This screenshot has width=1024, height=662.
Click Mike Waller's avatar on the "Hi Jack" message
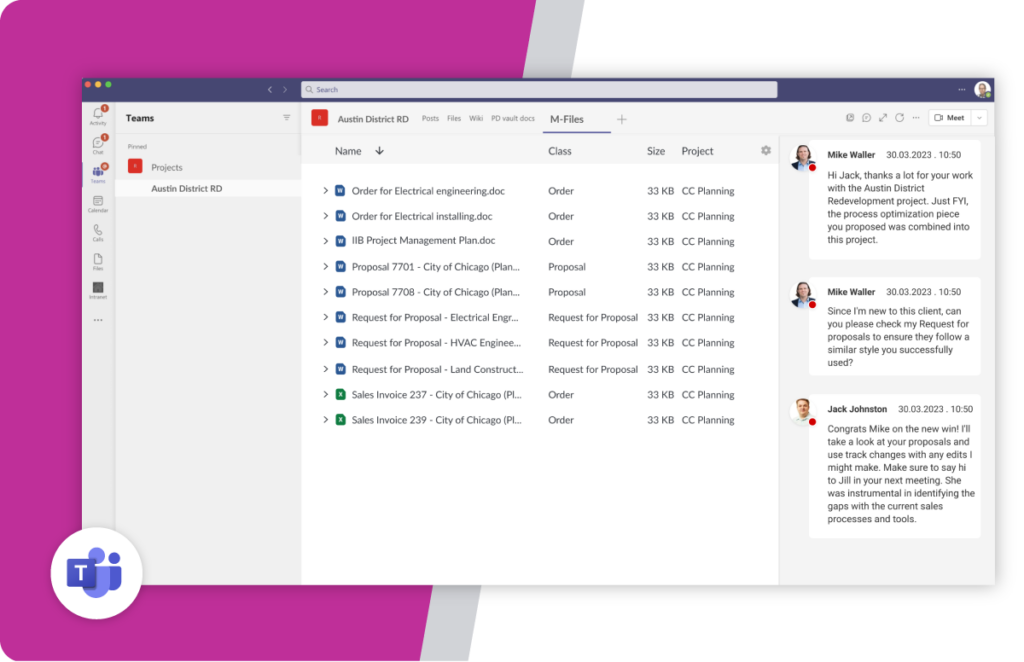pos(803,157)
